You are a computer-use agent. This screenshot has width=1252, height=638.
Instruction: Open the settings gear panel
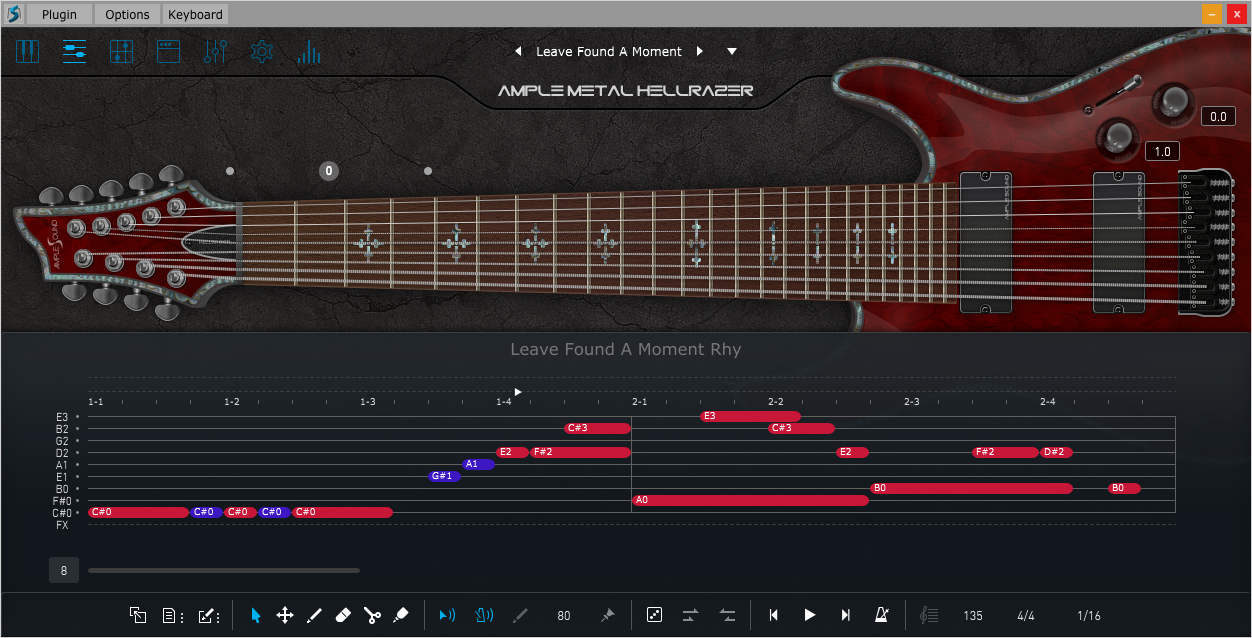[x=262, y=52]
